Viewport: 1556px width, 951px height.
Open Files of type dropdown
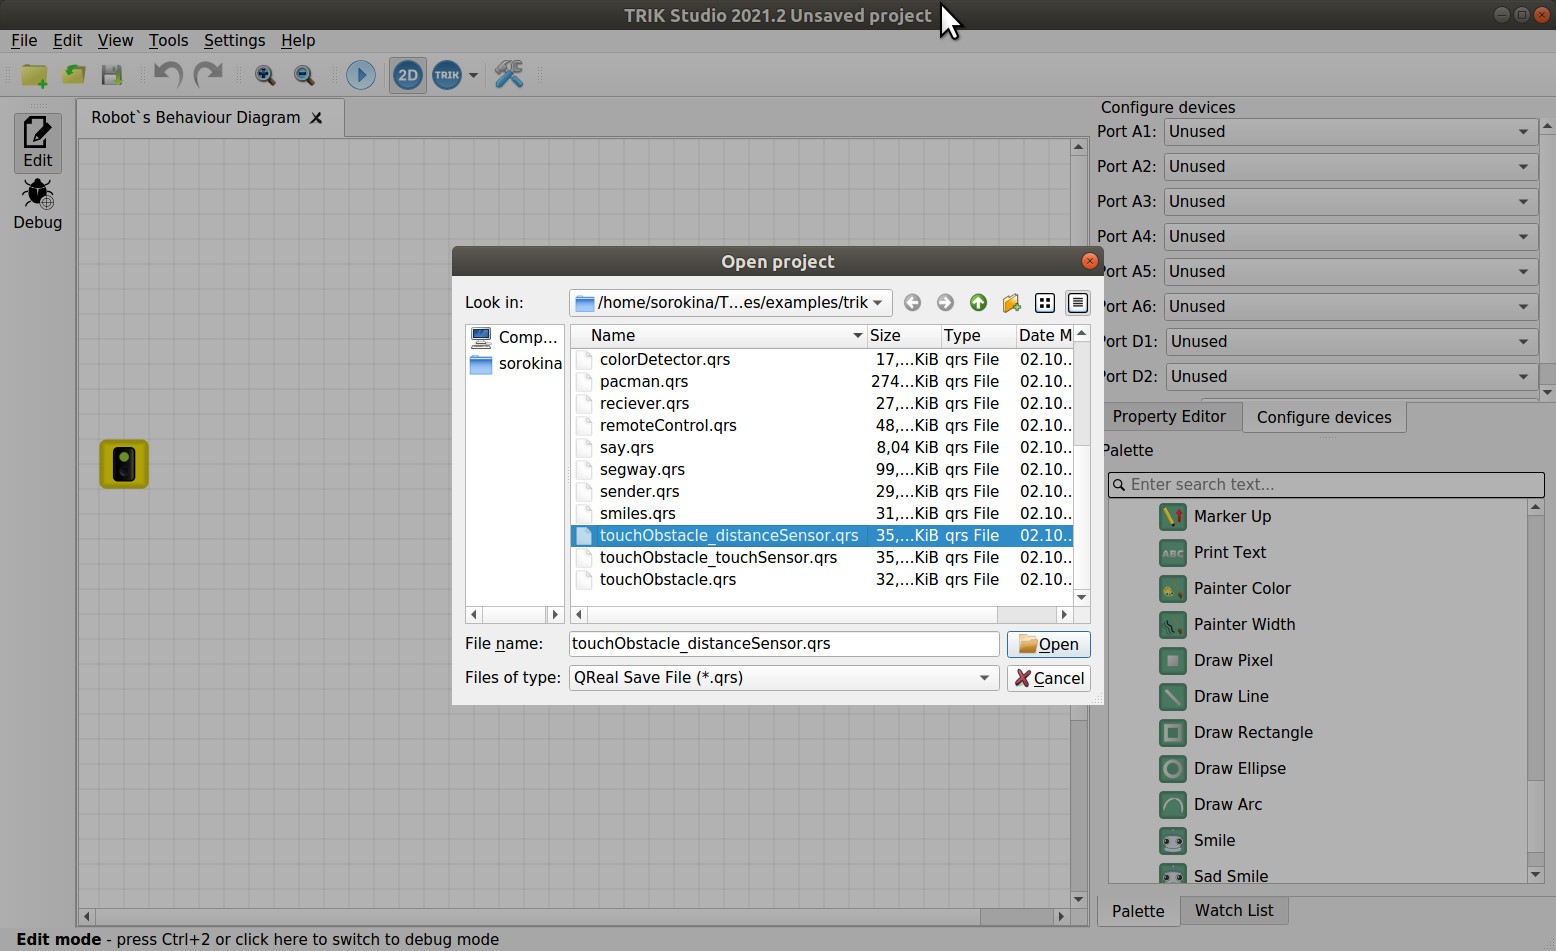(784, 678)
